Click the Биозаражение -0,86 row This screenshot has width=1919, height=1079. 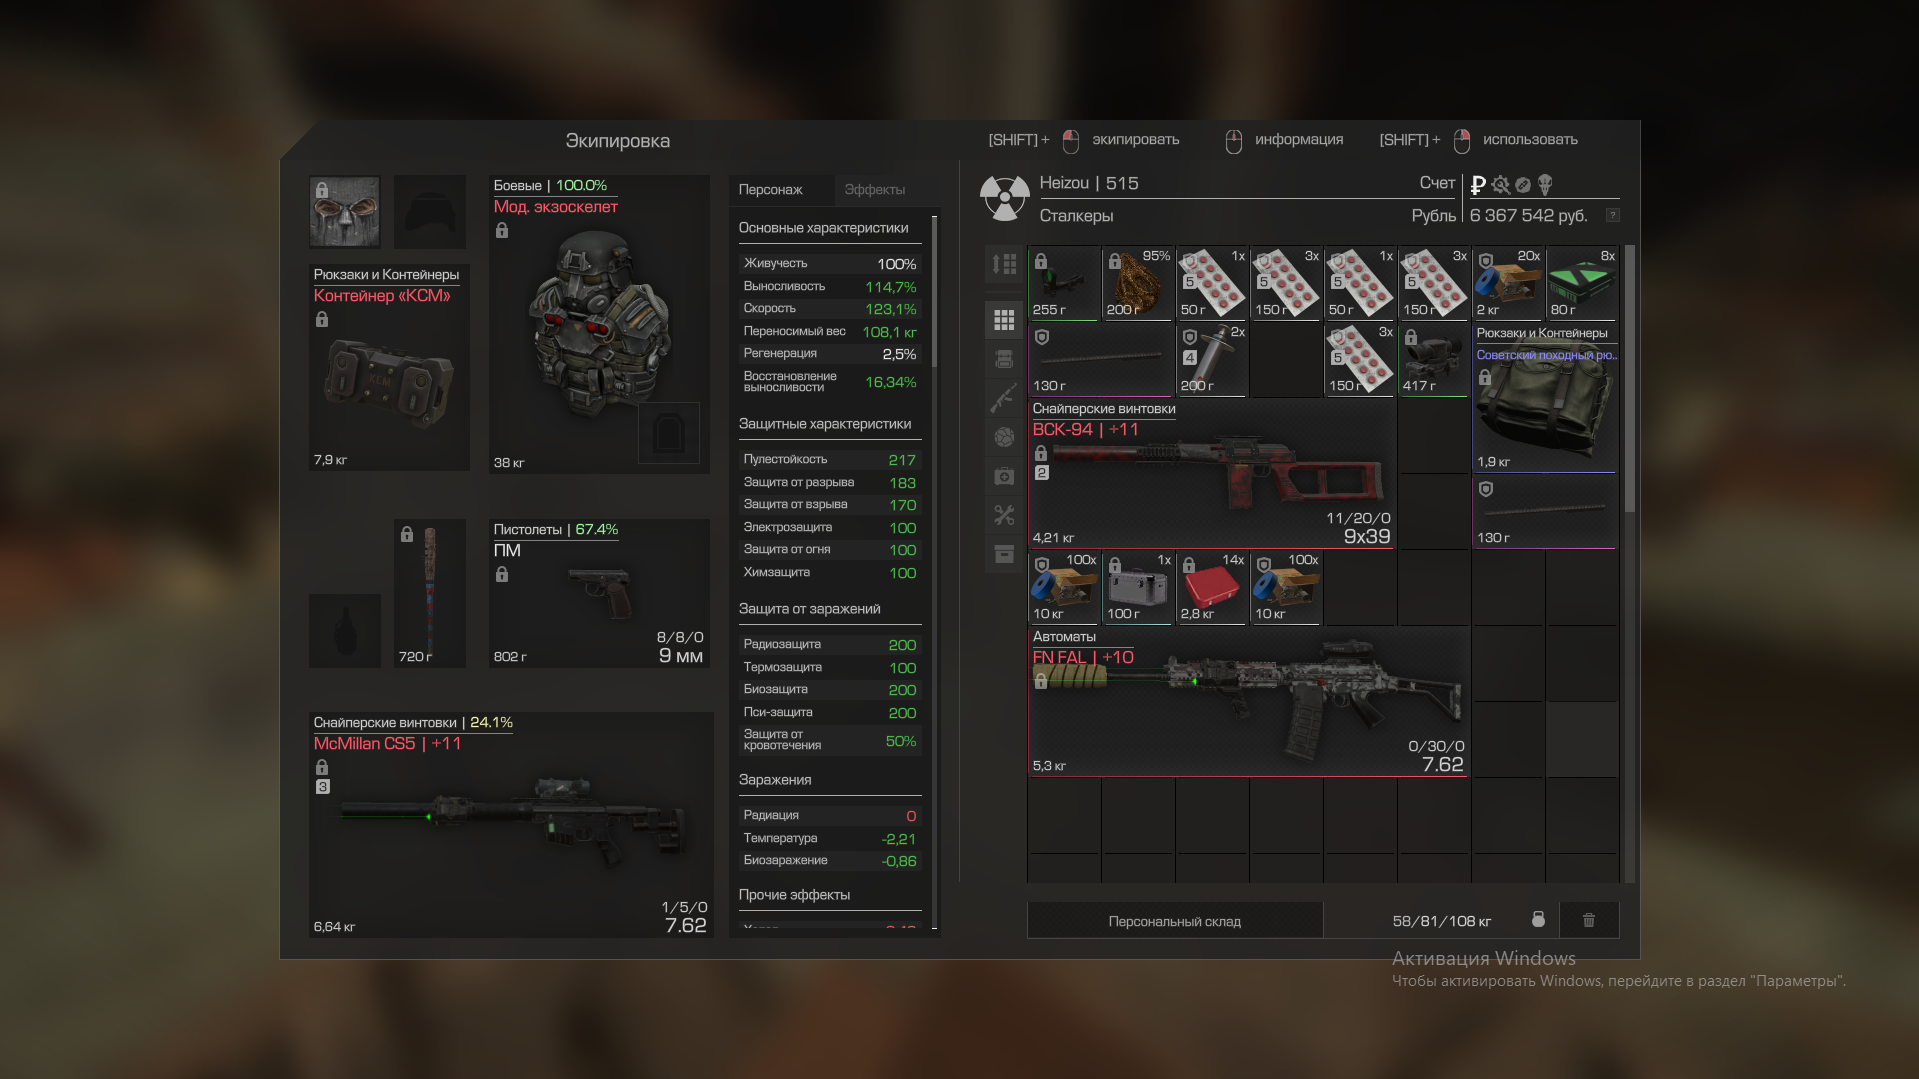829,860
